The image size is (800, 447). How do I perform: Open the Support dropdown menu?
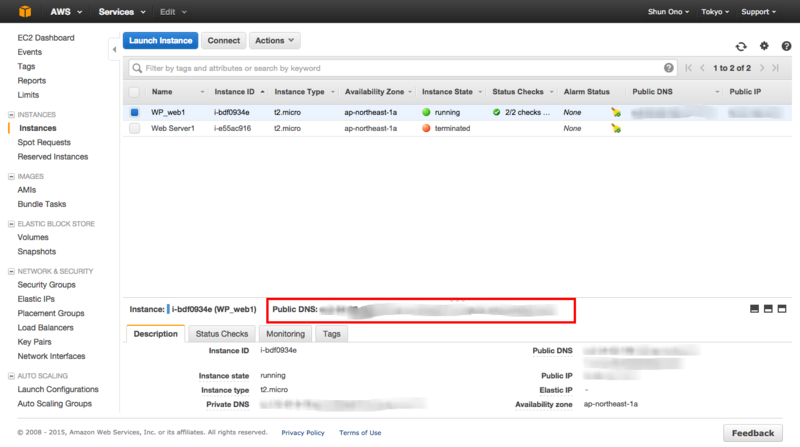759,12
